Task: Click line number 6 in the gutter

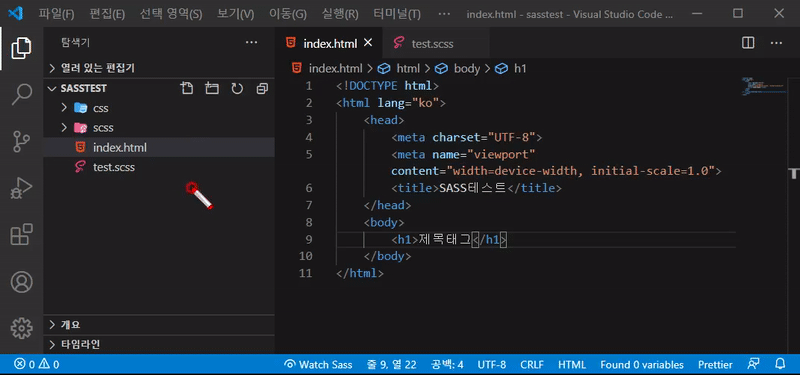Action: pyautogui.click(x=308, y=188)
